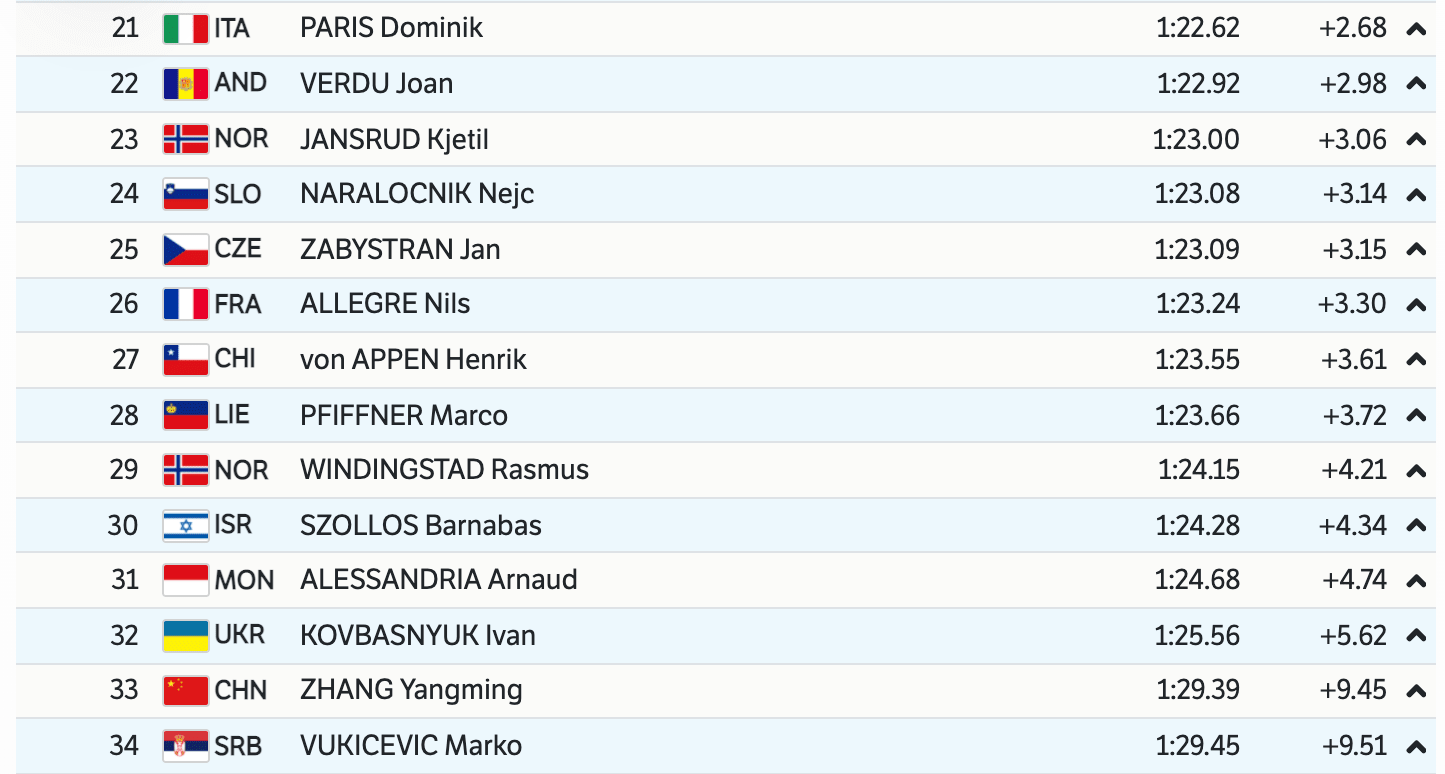This screenshot has height=774, width=1445.
Task: Click ALESSANDRIA Arnaud athlete name
Action: coord(438,580)
